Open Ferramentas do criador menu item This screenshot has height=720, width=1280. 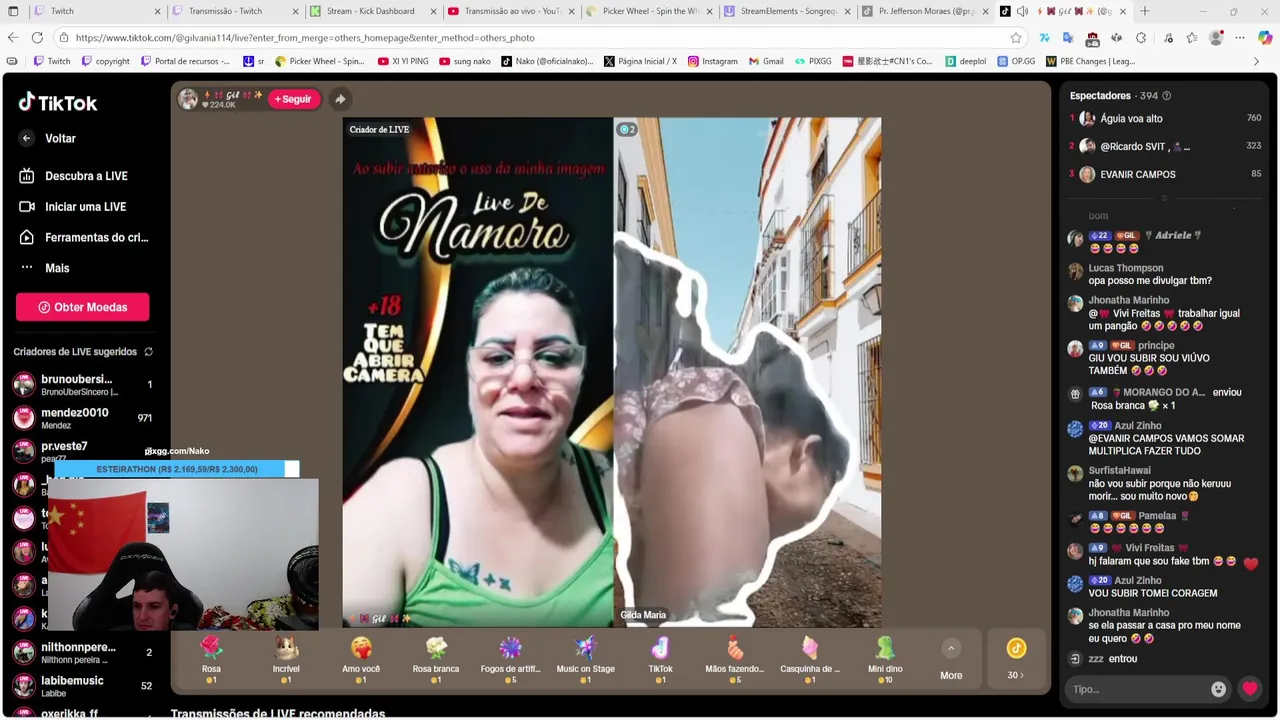82,237
